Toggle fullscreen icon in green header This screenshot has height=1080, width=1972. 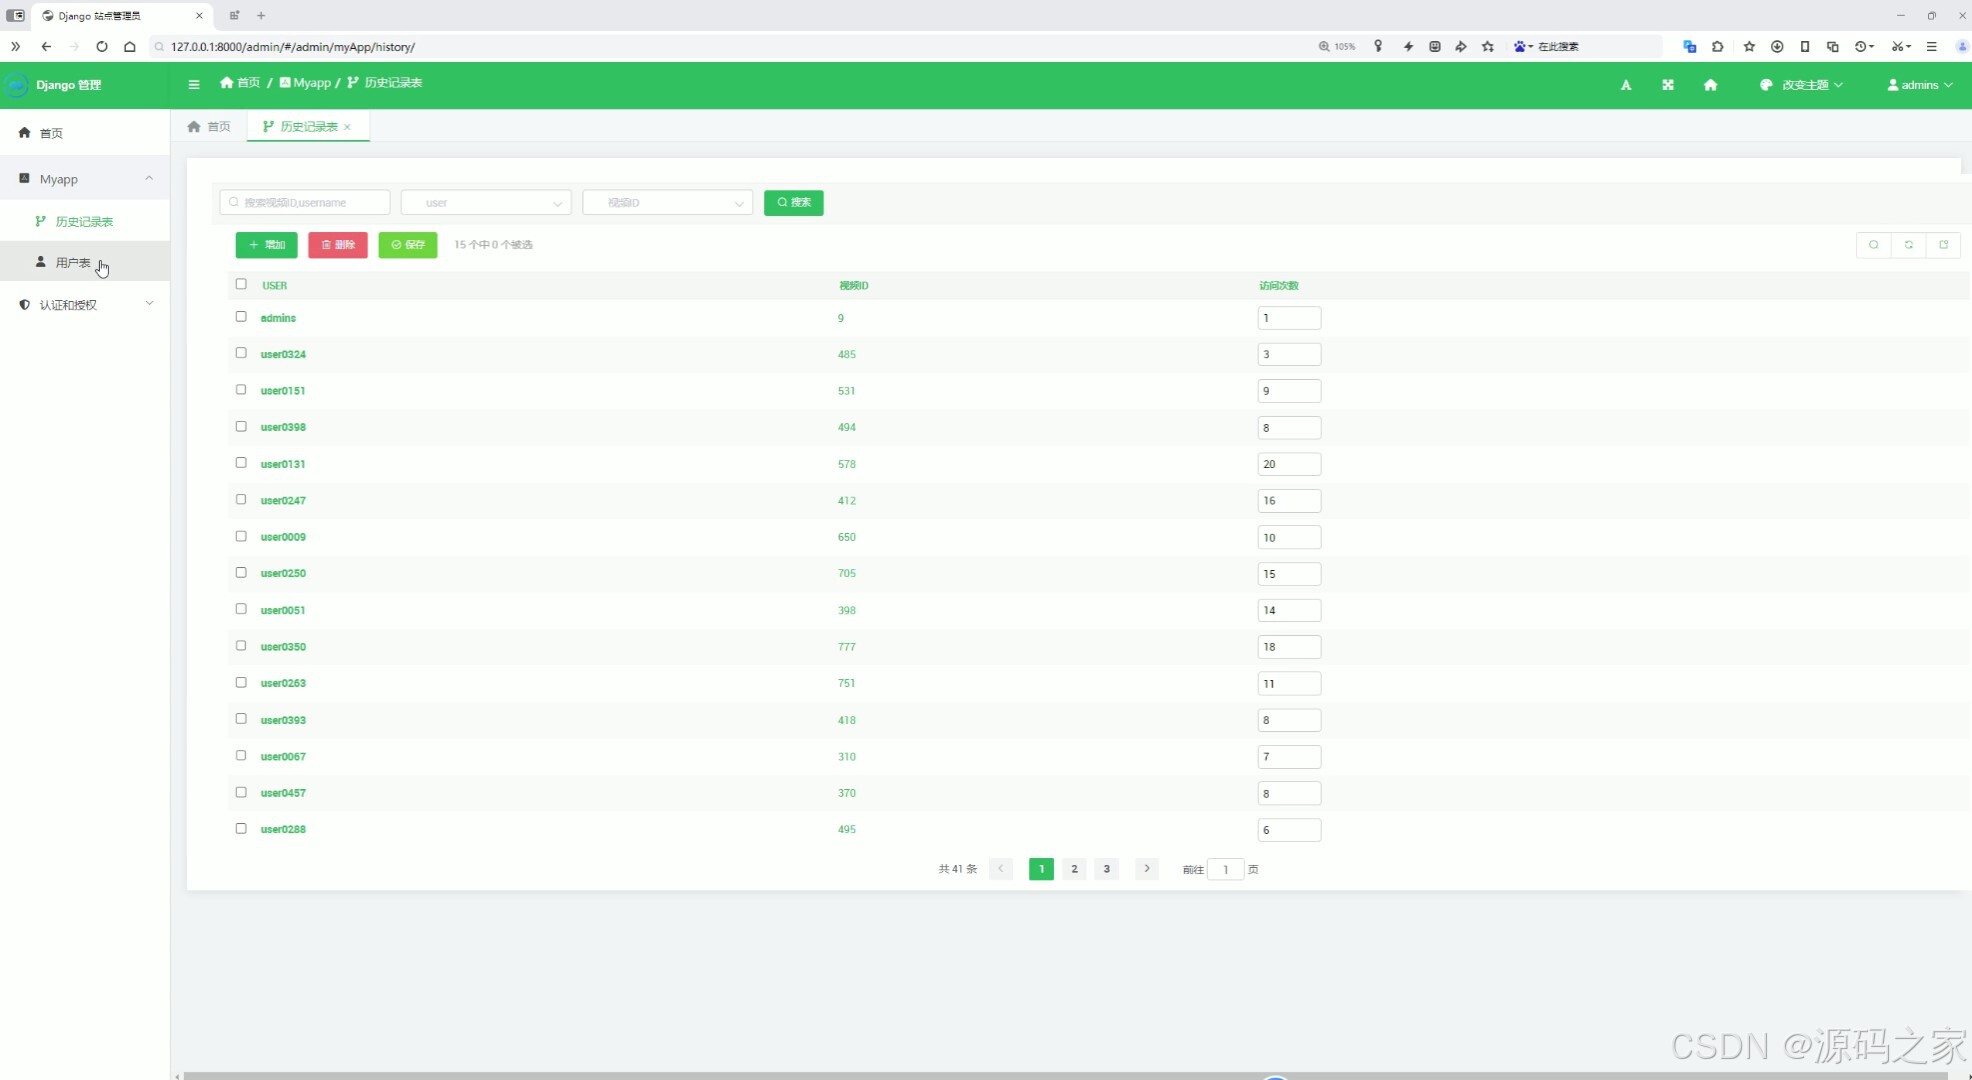pyautogui.click(x=1668, y=85)
